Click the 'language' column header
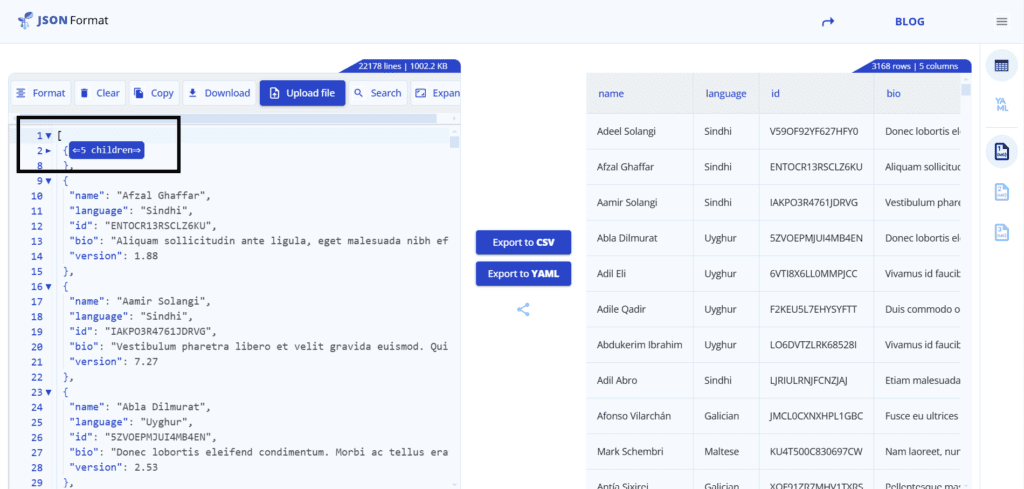The width and height of the screenshot is (1024, 489). [x=726, y=93]
